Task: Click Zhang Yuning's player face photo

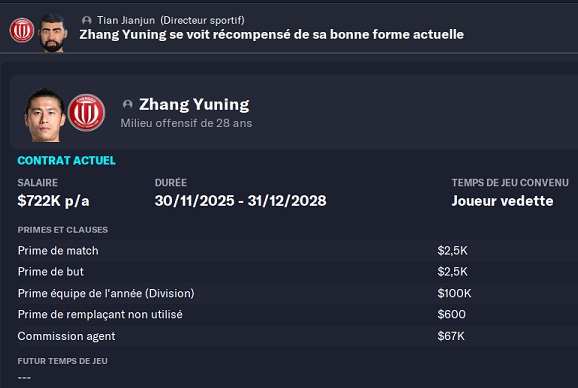Action: [x=44, y=115]
